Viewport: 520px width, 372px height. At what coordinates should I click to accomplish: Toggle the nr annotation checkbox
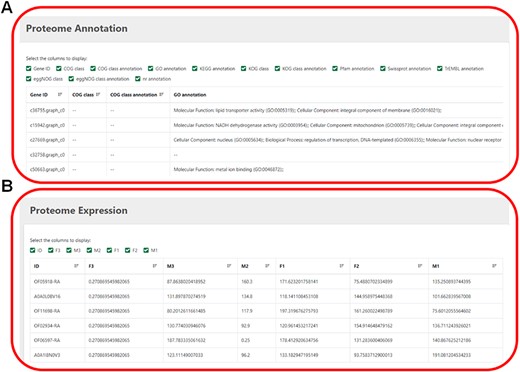click(138, 79)
